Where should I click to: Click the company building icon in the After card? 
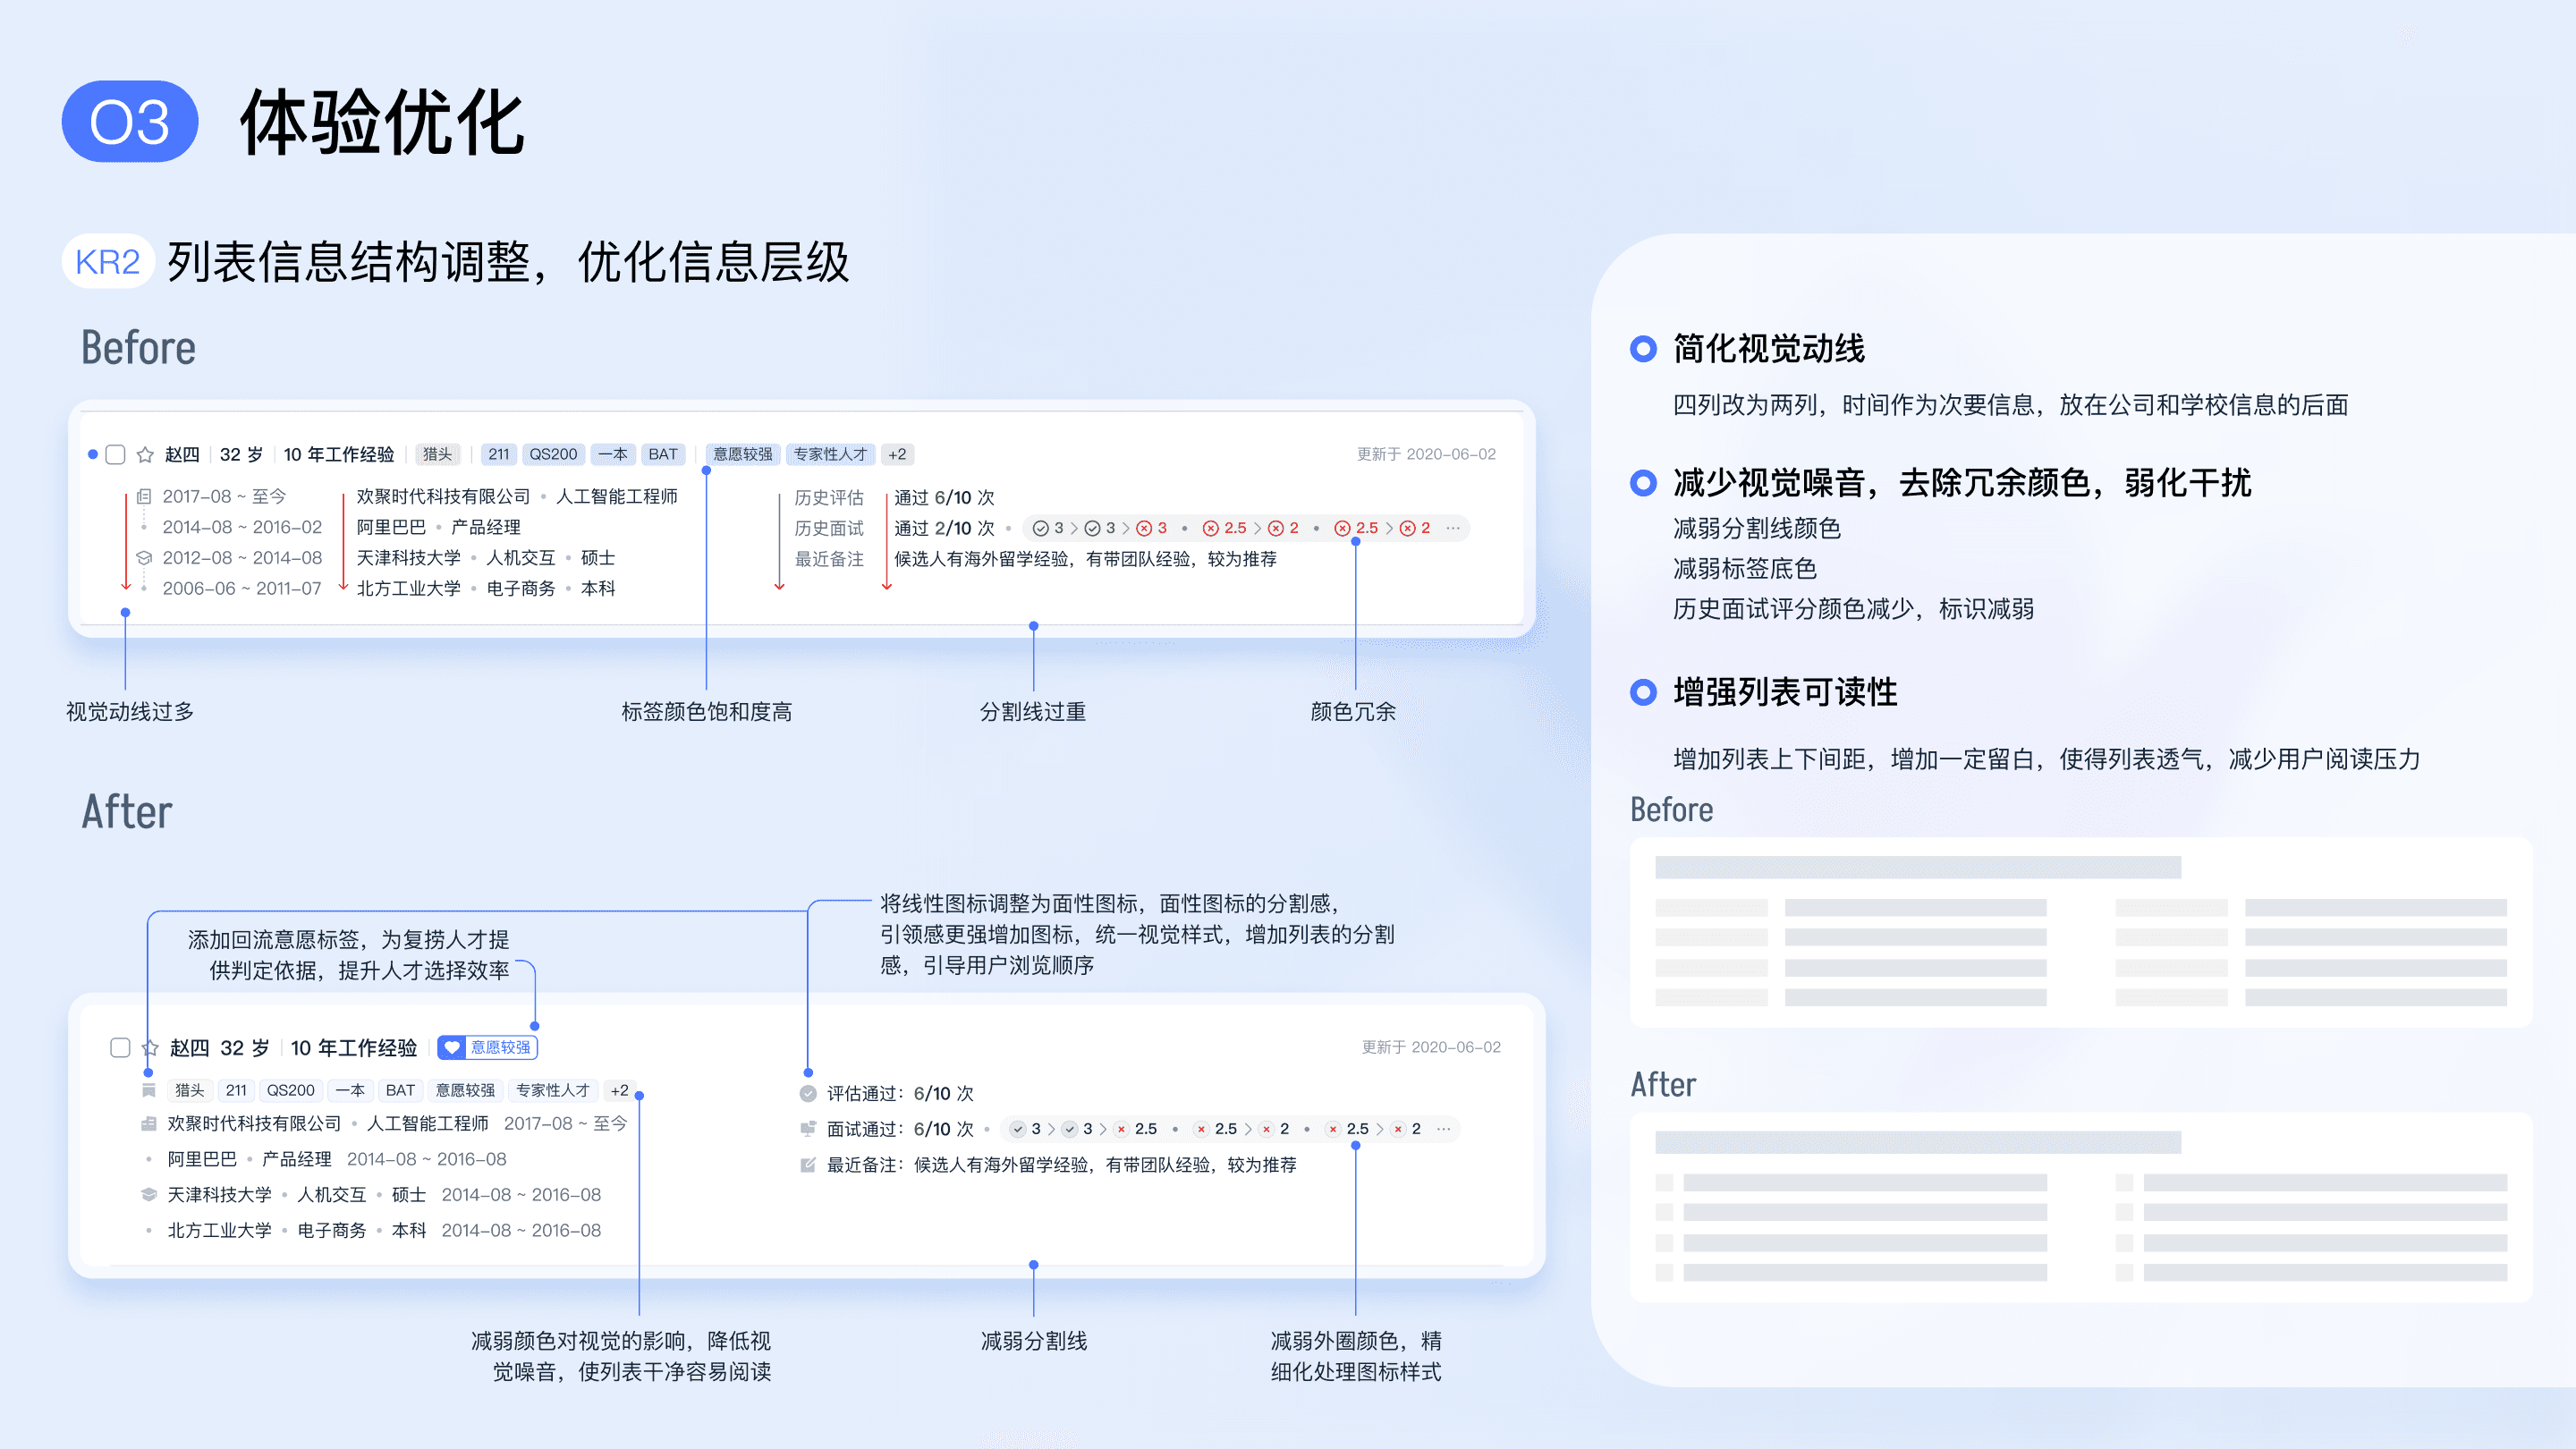[149, 1124]
